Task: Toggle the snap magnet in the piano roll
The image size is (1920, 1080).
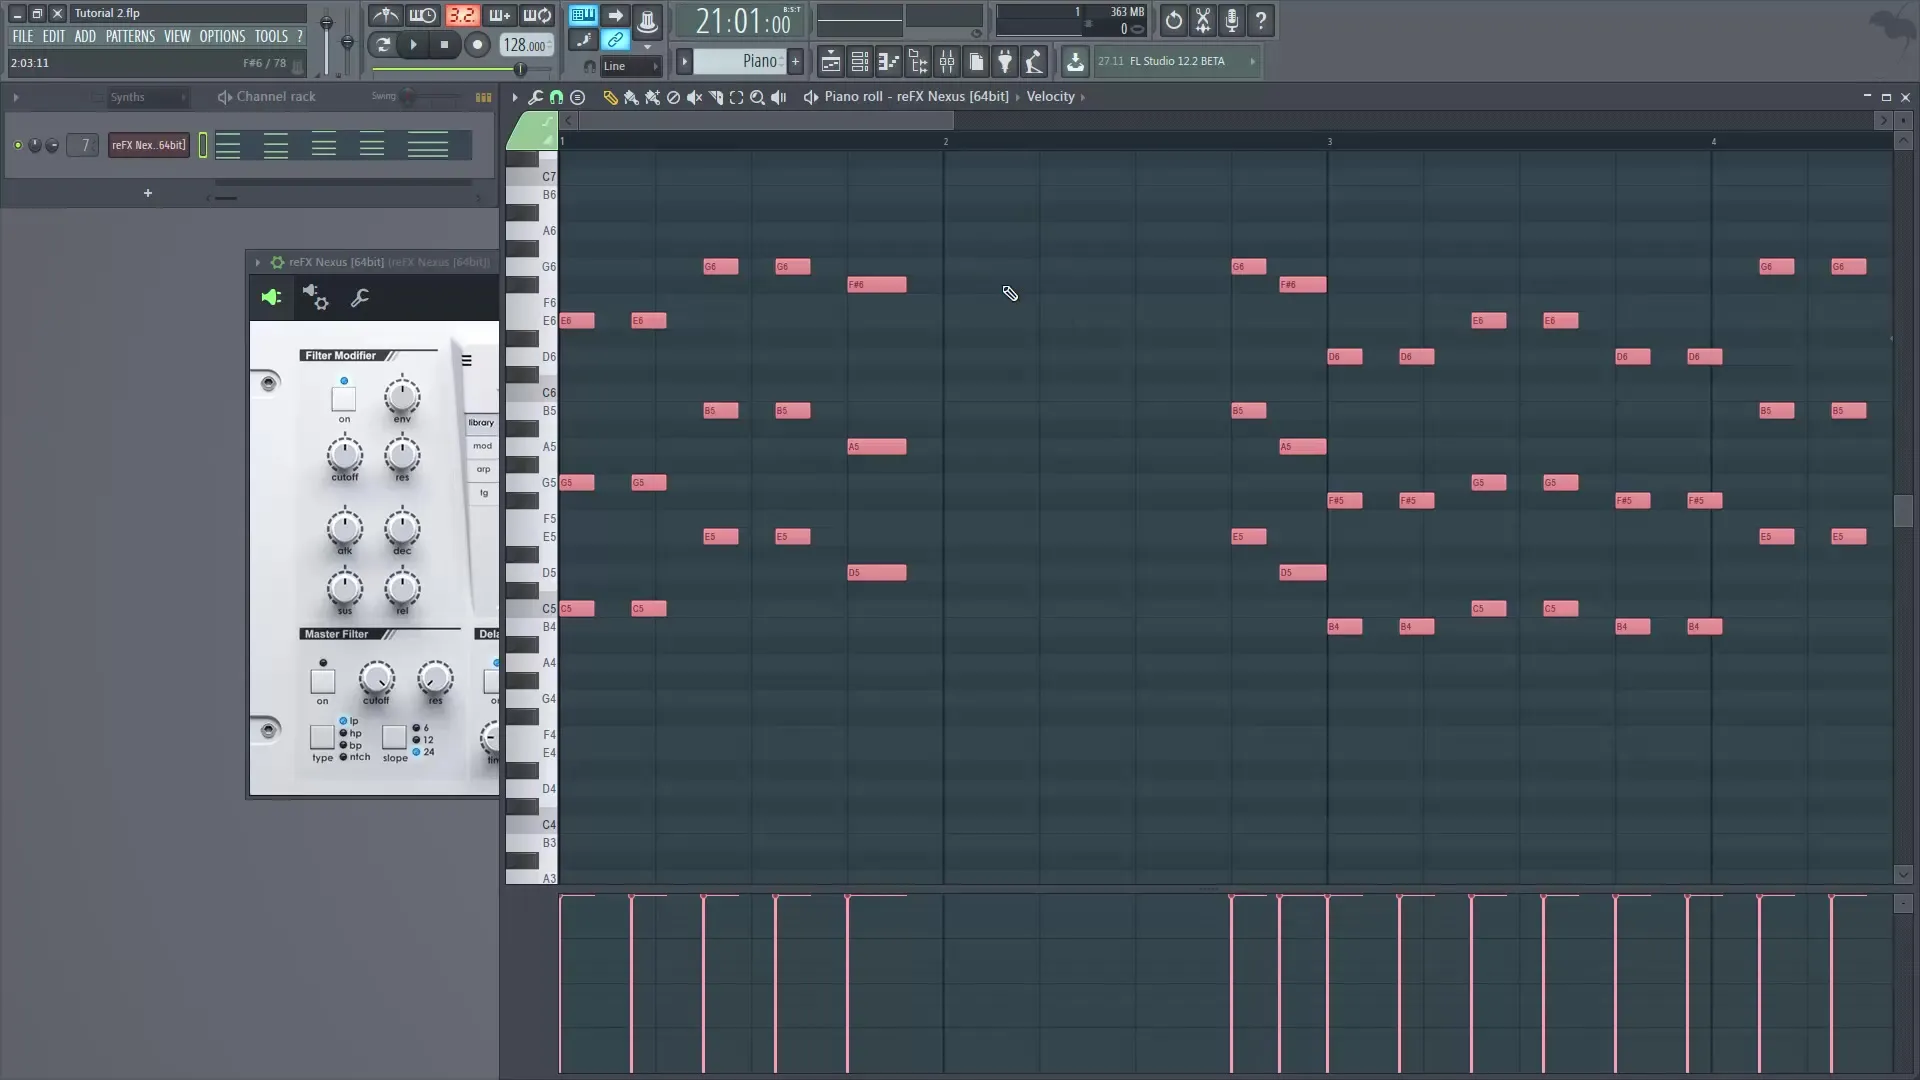Action: coord(557,97)
